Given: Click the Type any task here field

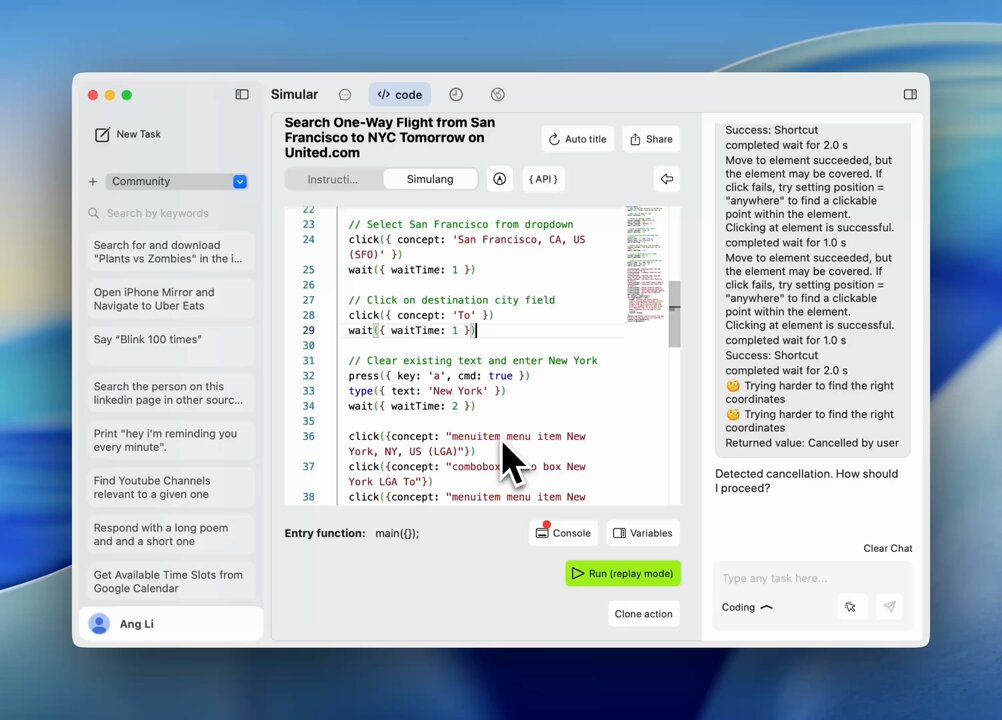Looking at the screenshot, I should 812,578.
